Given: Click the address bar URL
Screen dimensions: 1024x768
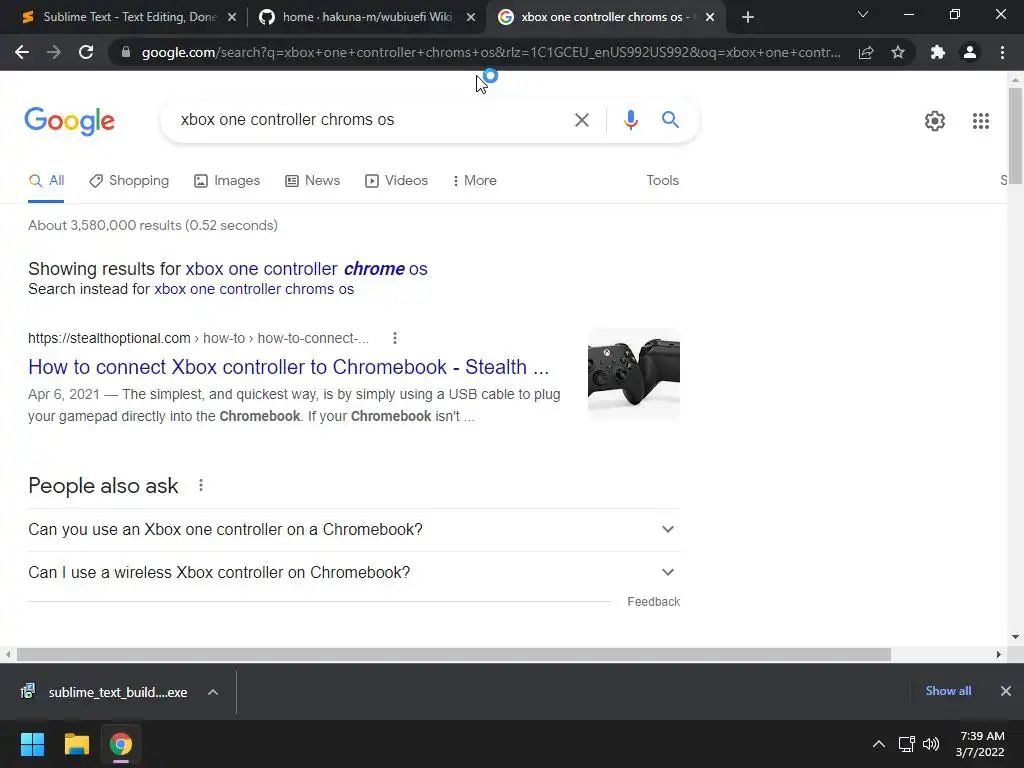Looking at the screenshot, I should pos(490,52).
